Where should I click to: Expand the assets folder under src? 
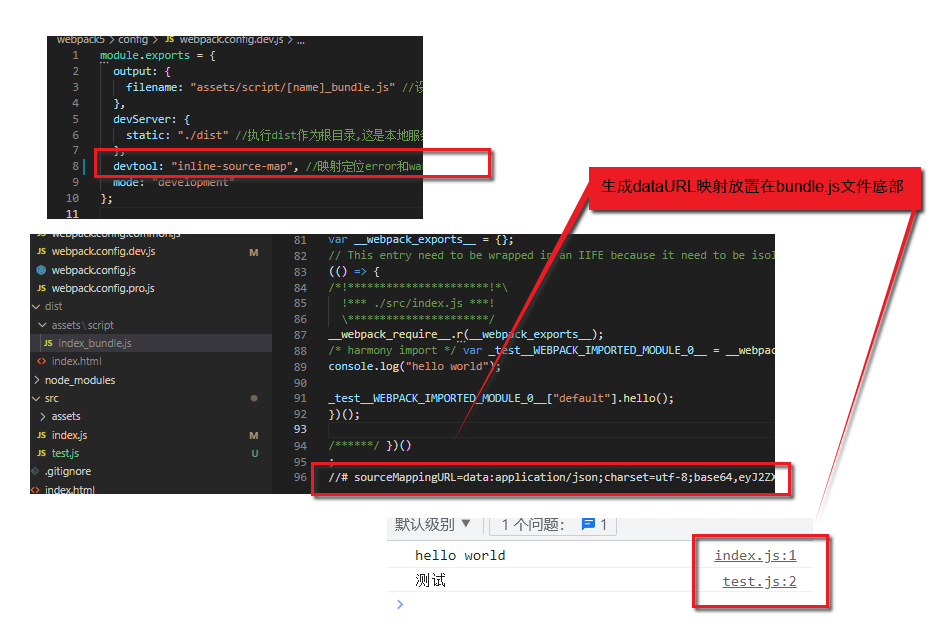click(66, 416)
